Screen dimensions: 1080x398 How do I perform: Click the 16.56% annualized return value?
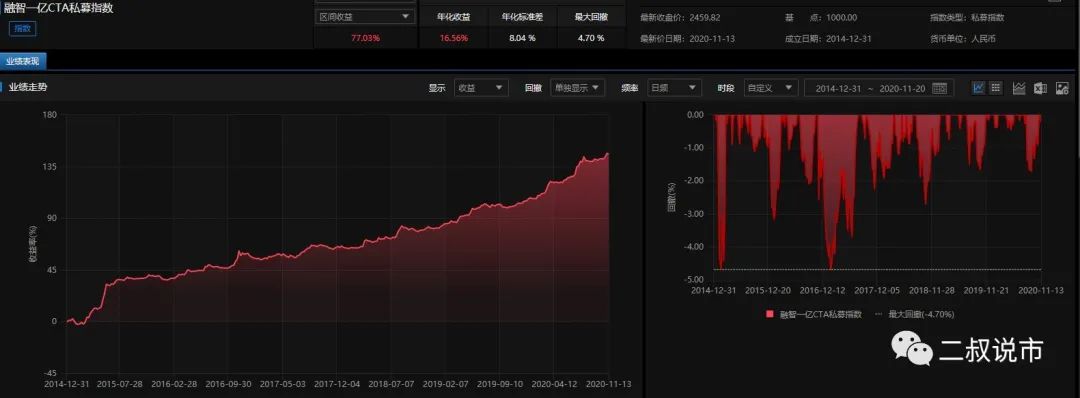453,38
